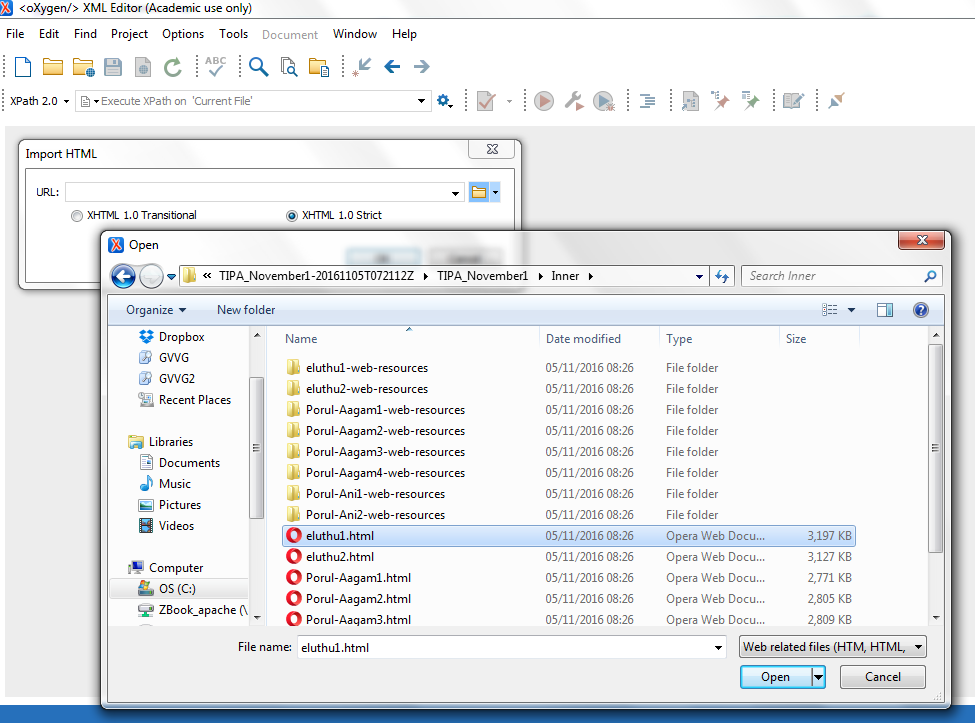Click the Validate checkmark icon
The image size is (975, 723).
tap(486, 101)
